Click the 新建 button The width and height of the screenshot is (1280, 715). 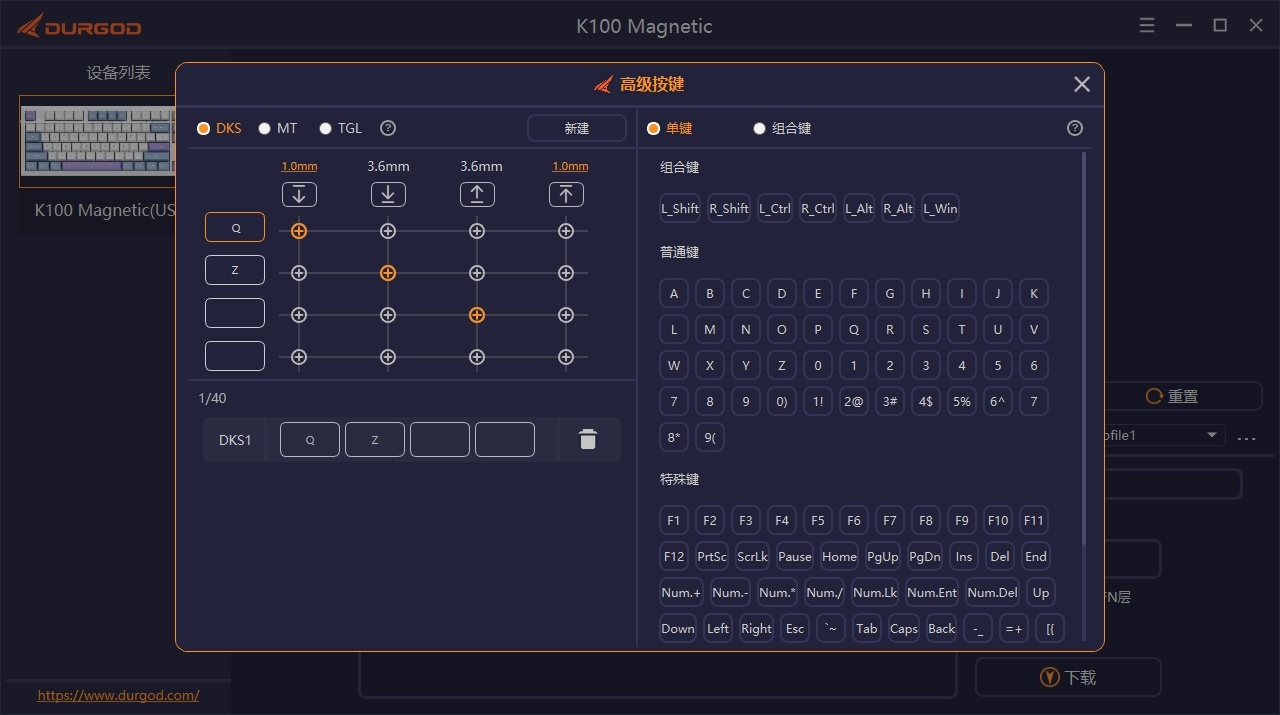pos(577,128)
